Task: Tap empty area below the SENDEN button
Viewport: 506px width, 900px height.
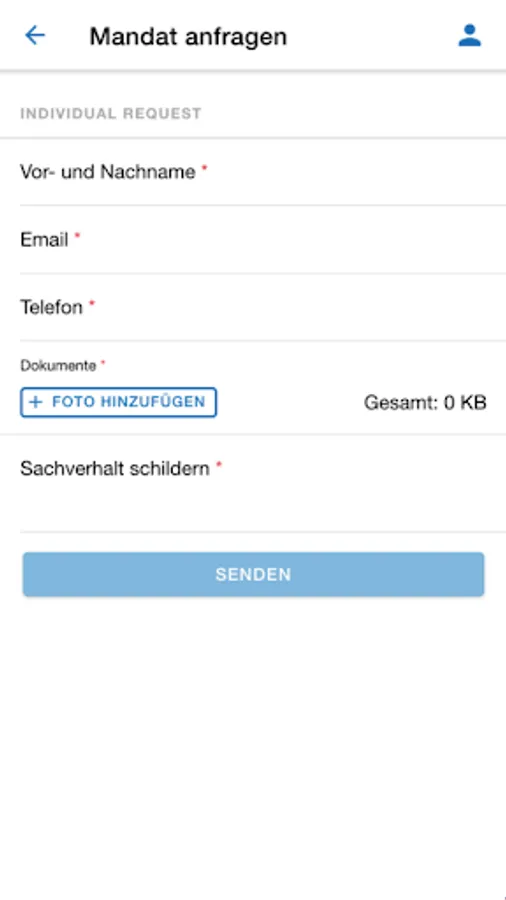Action: point(253,746)
